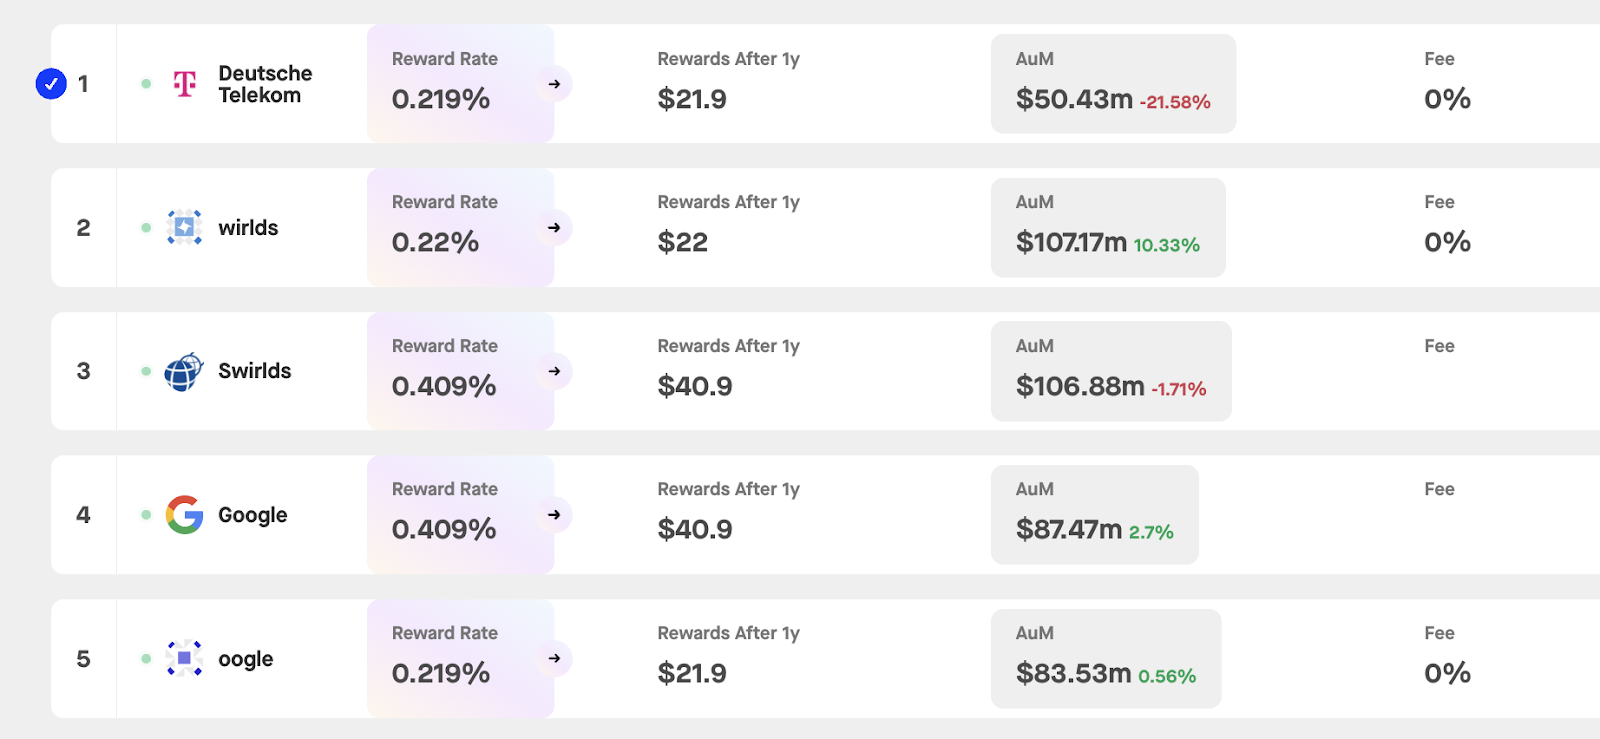Click oogle AuM $83.53m box
This screenshot has height=739, width=1600.
[1106, 659]
